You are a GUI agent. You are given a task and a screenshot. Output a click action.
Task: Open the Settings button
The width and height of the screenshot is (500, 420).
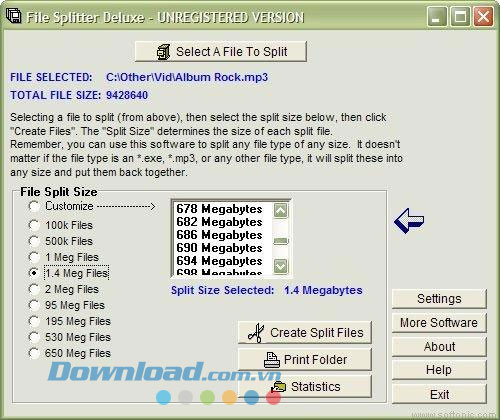(x=439, y=299)
